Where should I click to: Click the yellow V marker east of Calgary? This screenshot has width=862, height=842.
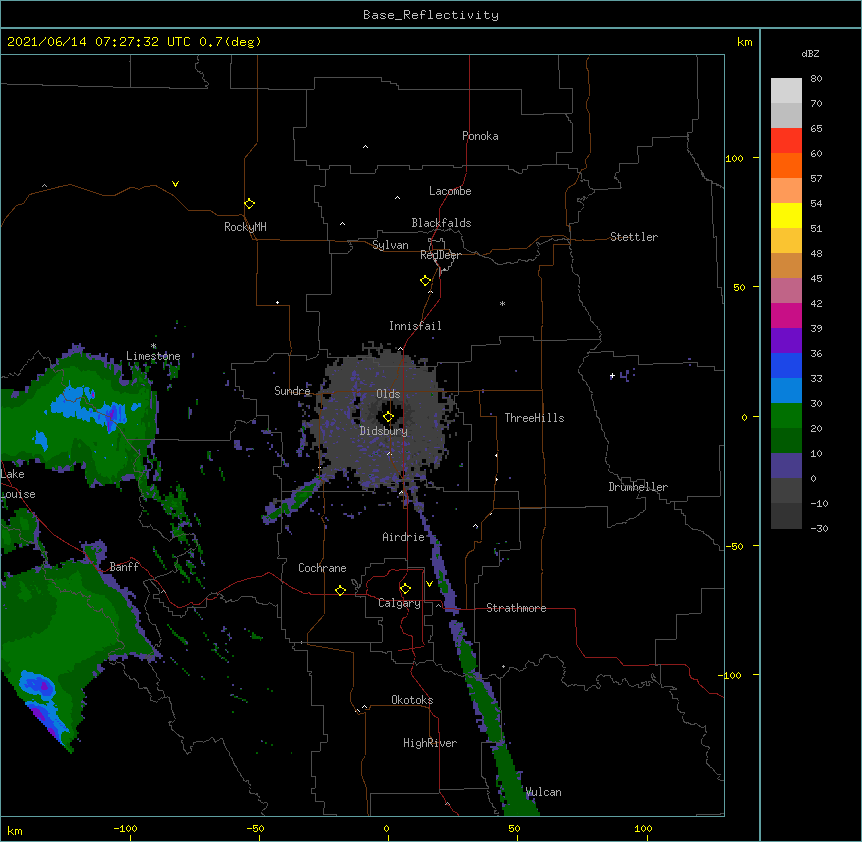point(429,584)
